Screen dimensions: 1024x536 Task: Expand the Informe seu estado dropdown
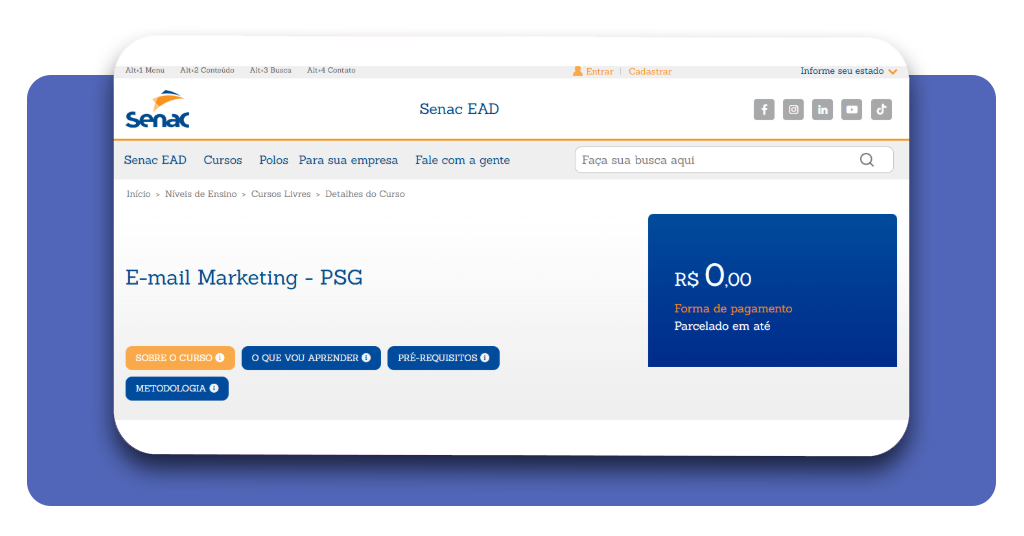pyautogui.click(x=849, y=71)
